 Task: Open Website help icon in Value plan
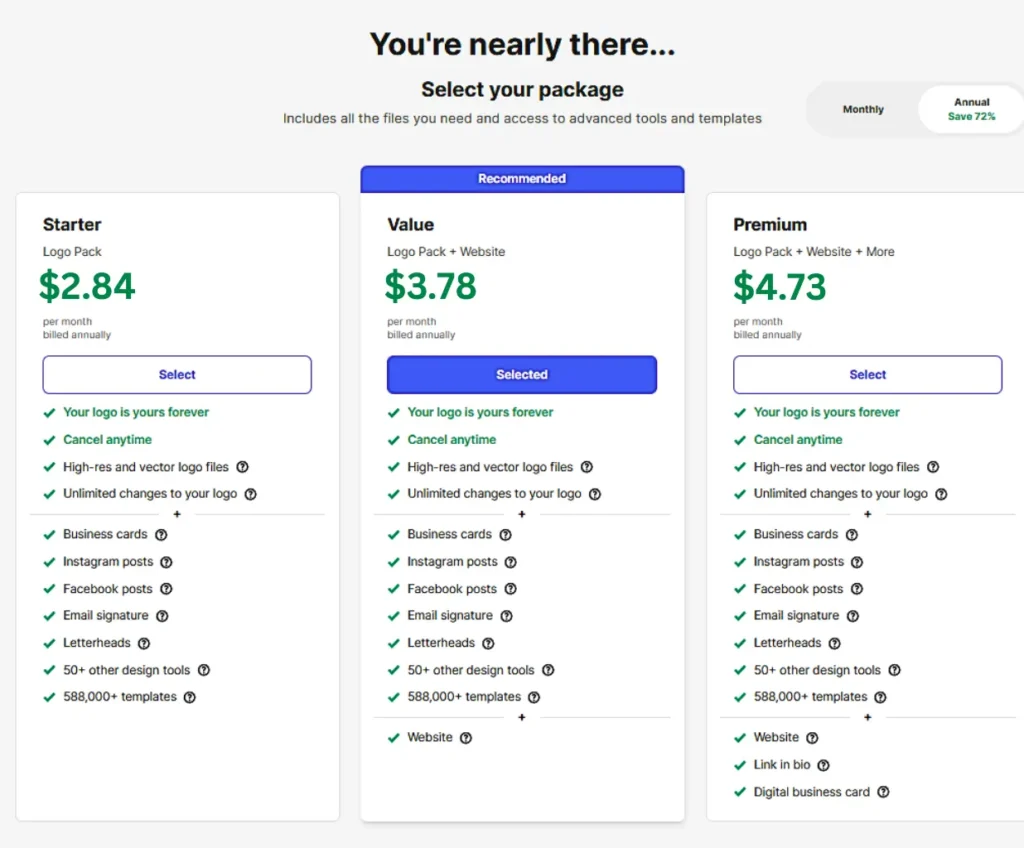pyautogui.click(x=466, y=738)
